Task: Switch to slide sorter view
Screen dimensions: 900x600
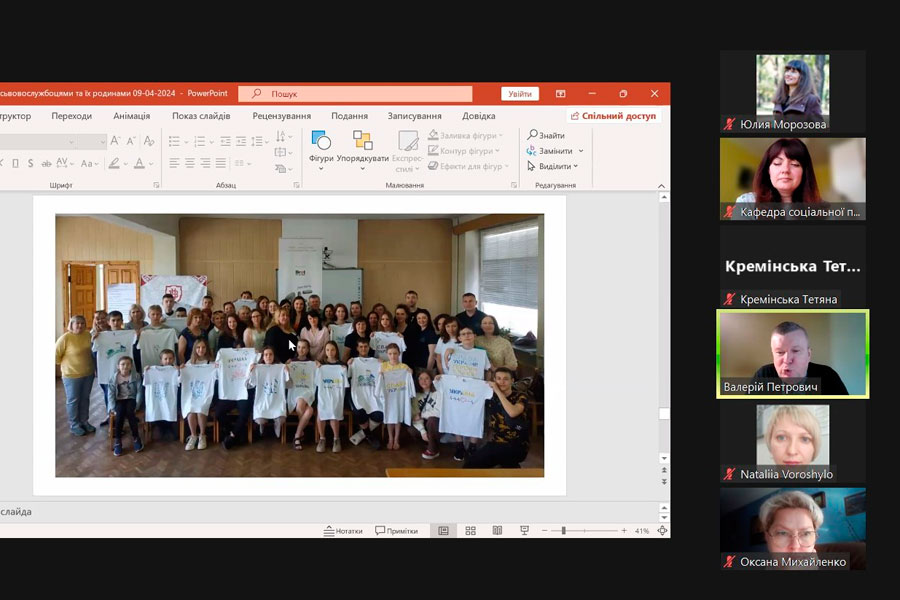Action: 470,530
